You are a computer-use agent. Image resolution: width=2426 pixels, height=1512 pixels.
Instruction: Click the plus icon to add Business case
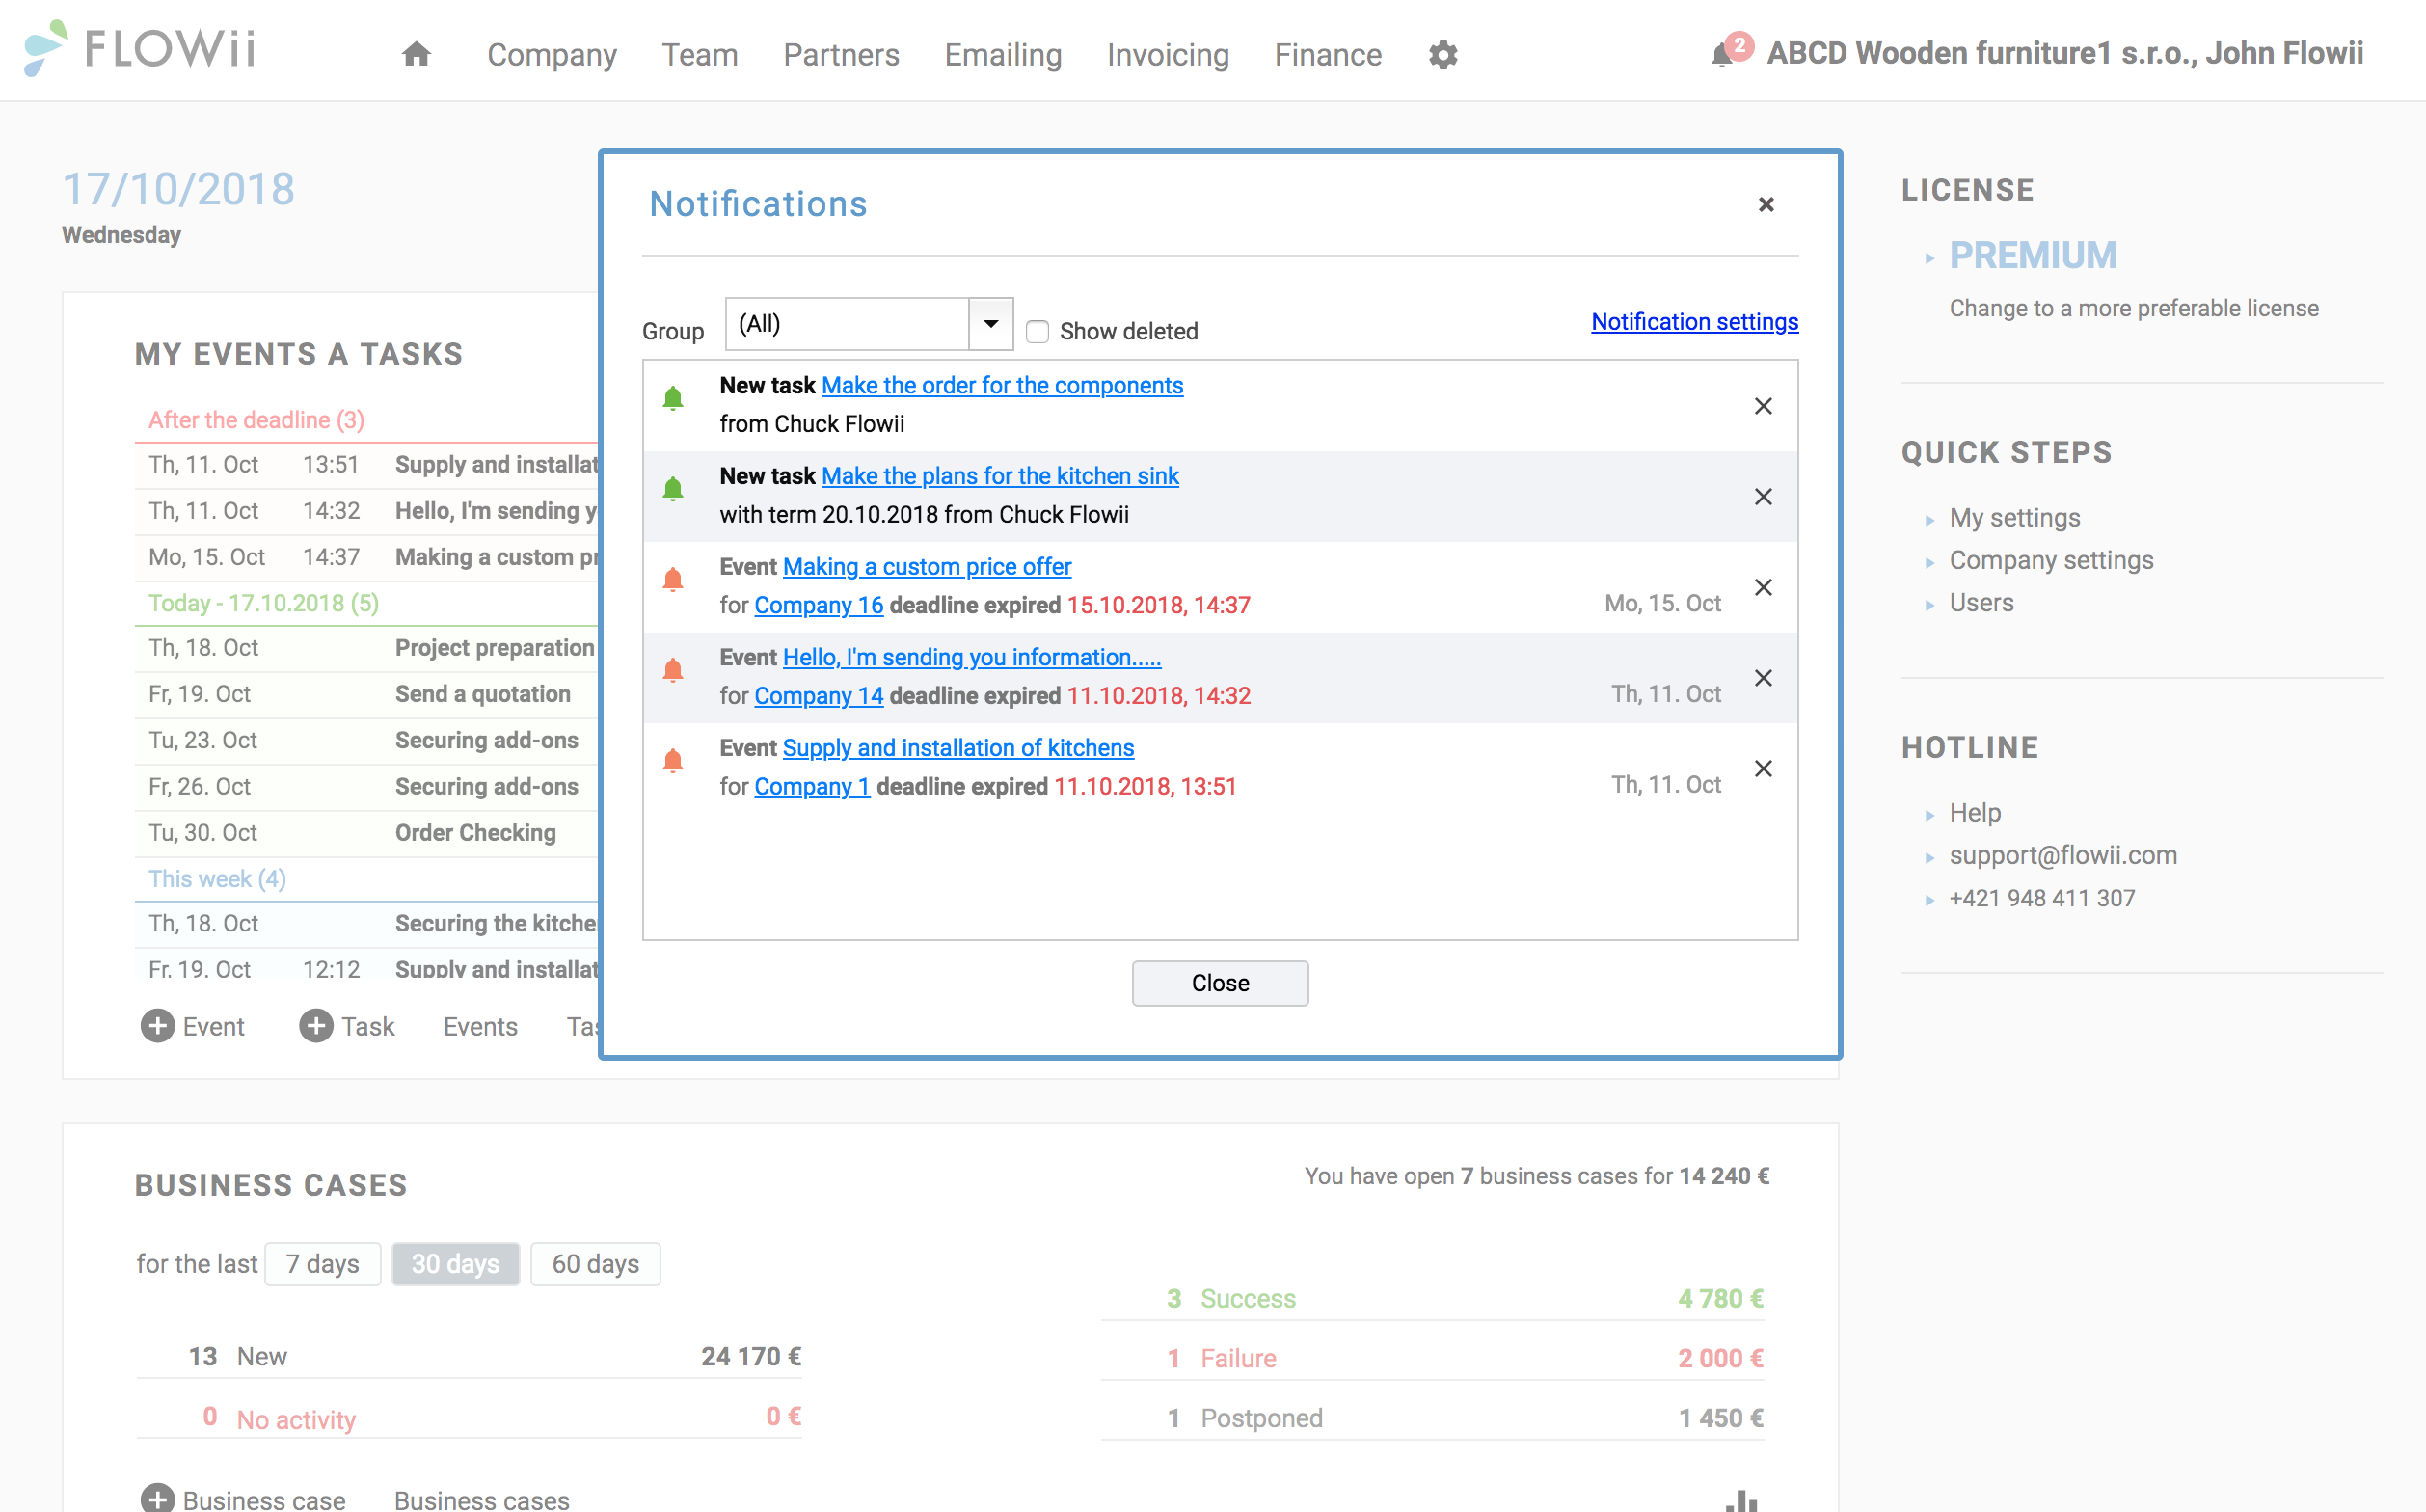pyautogui.click(x=157, y=1499)
